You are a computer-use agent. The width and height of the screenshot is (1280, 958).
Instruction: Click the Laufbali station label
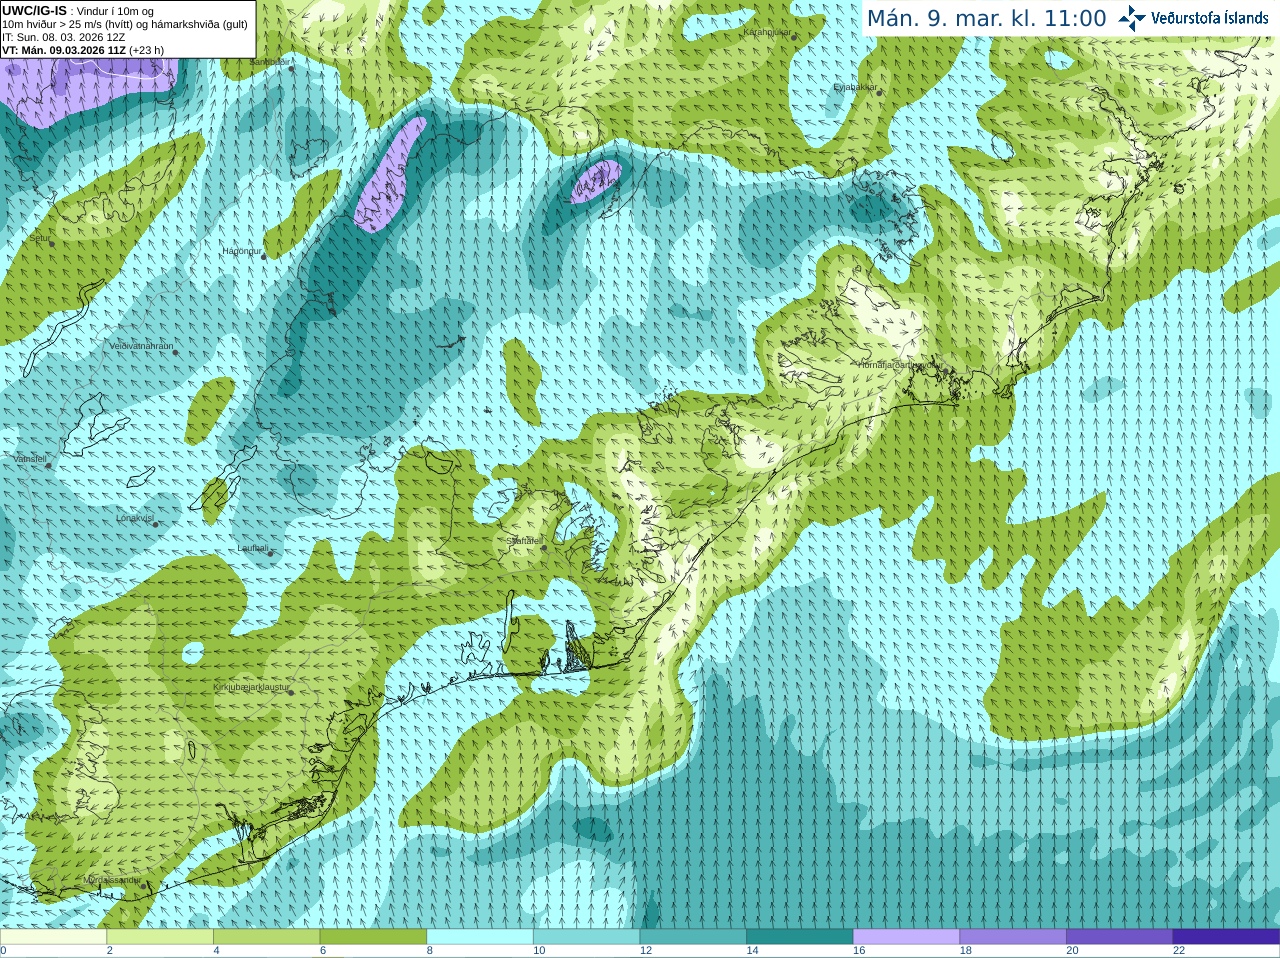point(253,548)
